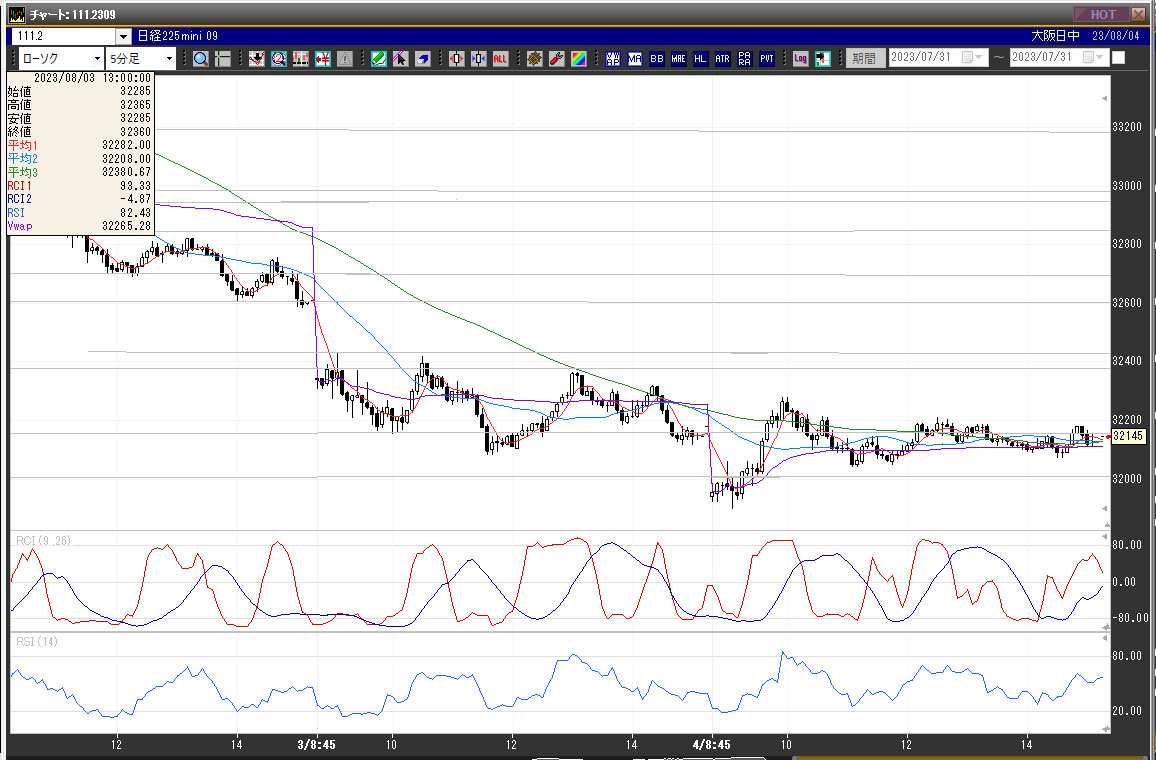
Task: Click the toolbar grip before ローソク dropdown
Action: (13, 58)
